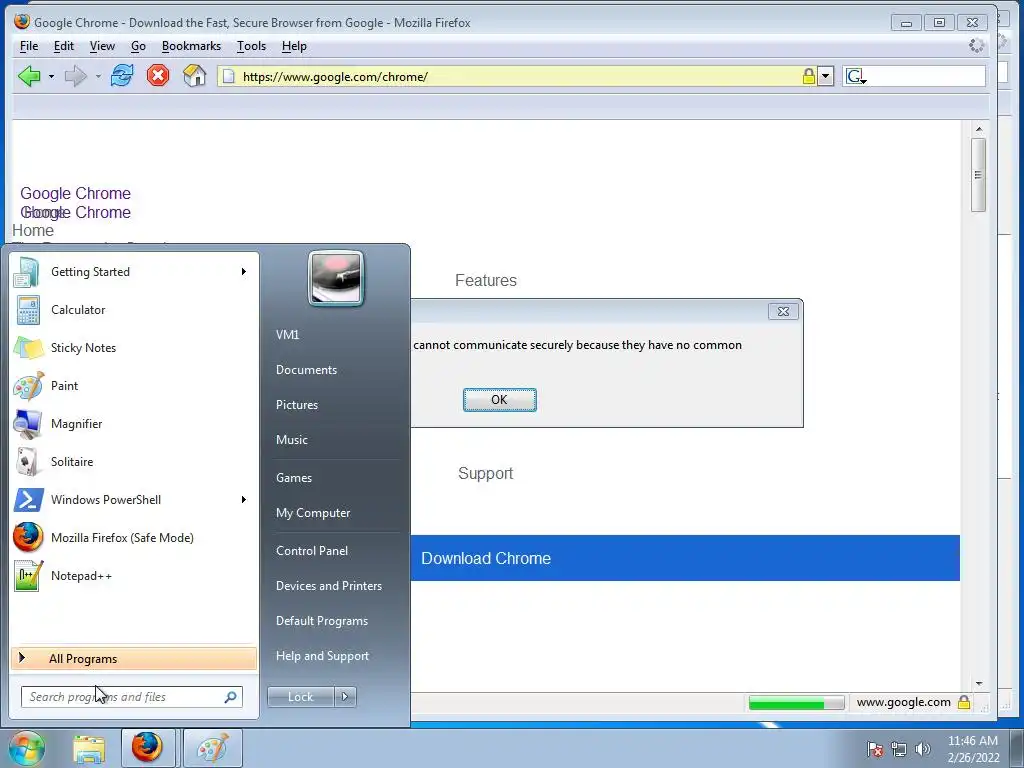Open Solitaire from the Start menu
Viewport: 1024px width, 768px height.
click(134, 461)
